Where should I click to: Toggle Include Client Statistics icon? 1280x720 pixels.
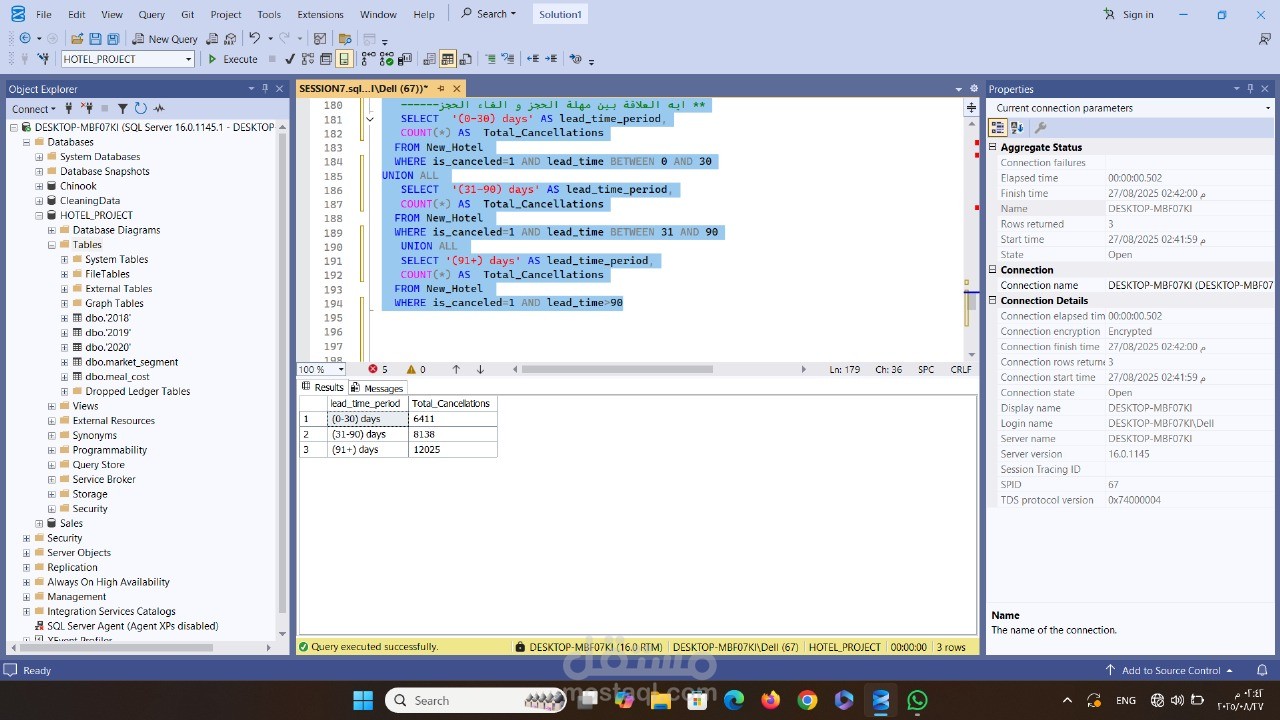[405, 59]
